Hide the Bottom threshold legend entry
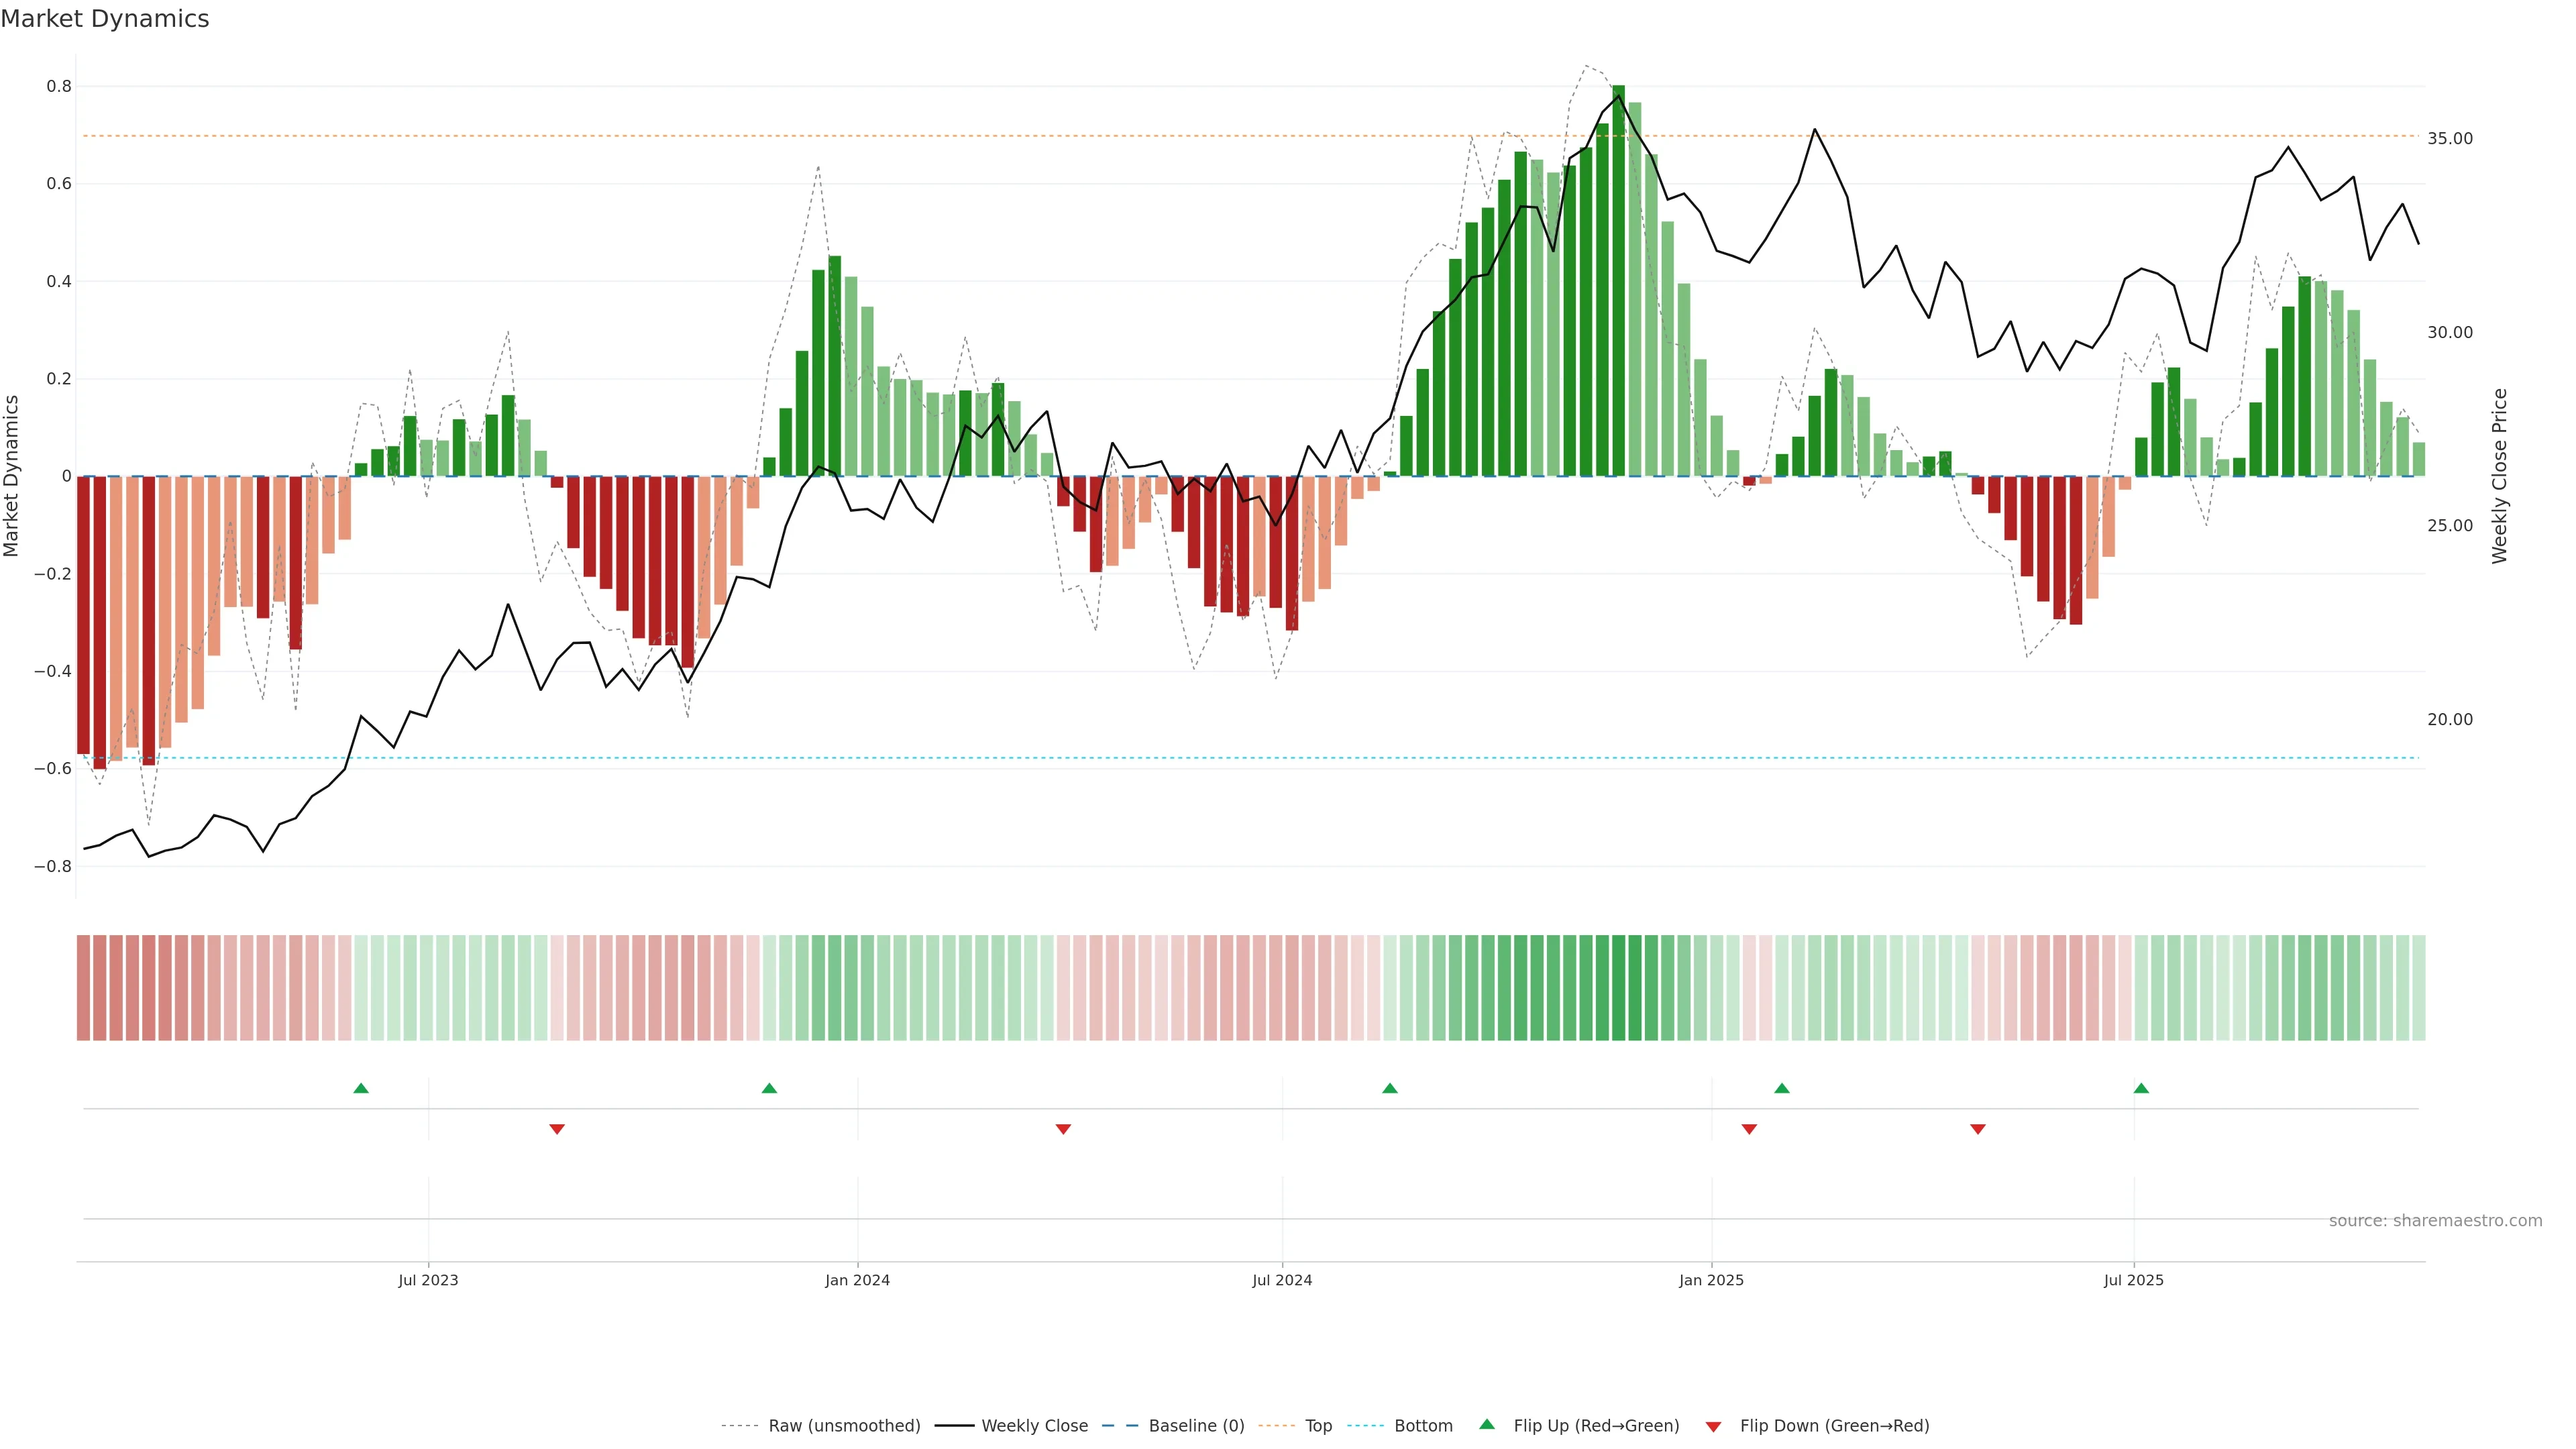The width and height of the screenshot is (2576, 1449). point(1423,1426)
